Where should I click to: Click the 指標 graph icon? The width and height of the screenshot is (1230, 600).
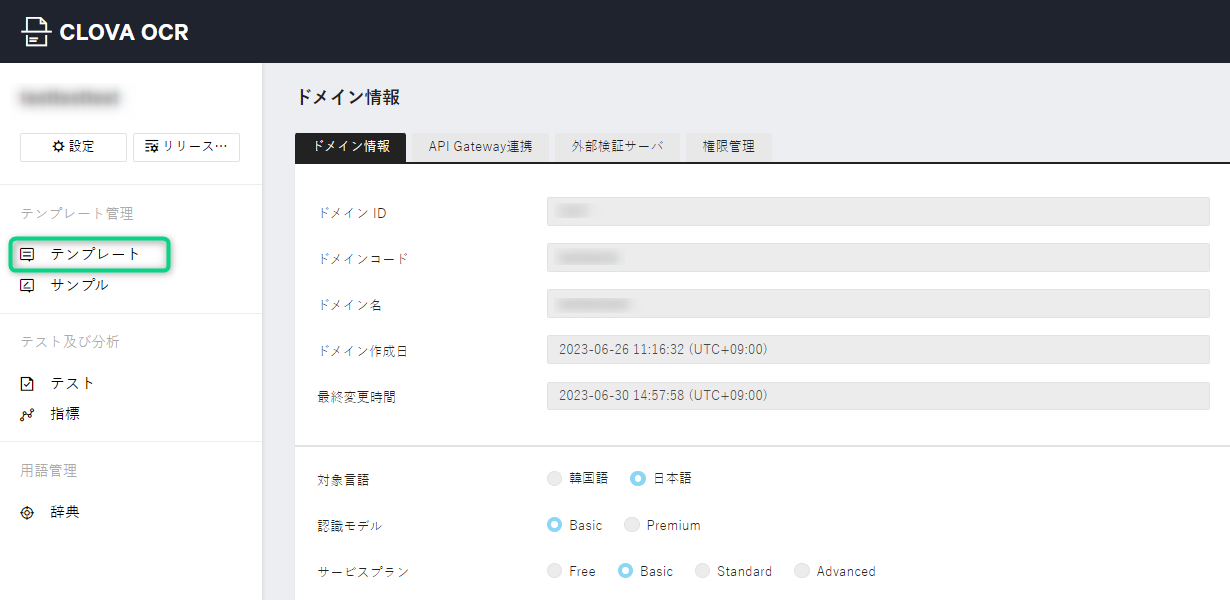click(28, 414)
